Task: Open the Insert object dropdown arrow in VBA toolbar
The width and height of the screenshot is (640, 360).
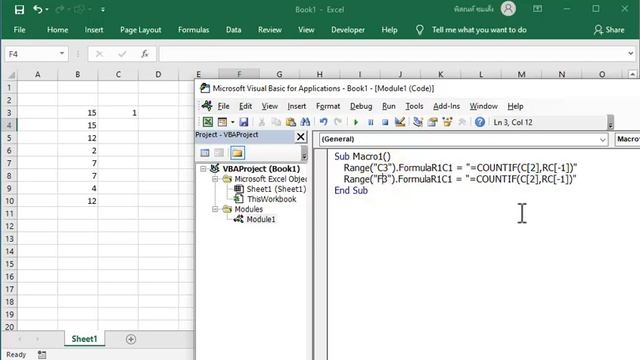Action: click(232, 122)
